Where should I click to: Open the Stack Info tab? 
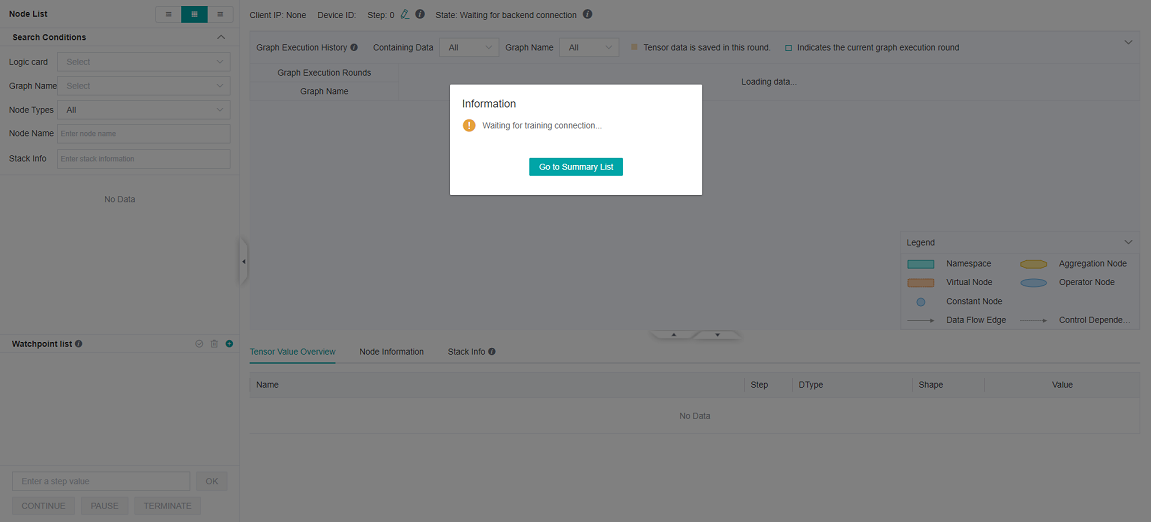coord(466,352)
